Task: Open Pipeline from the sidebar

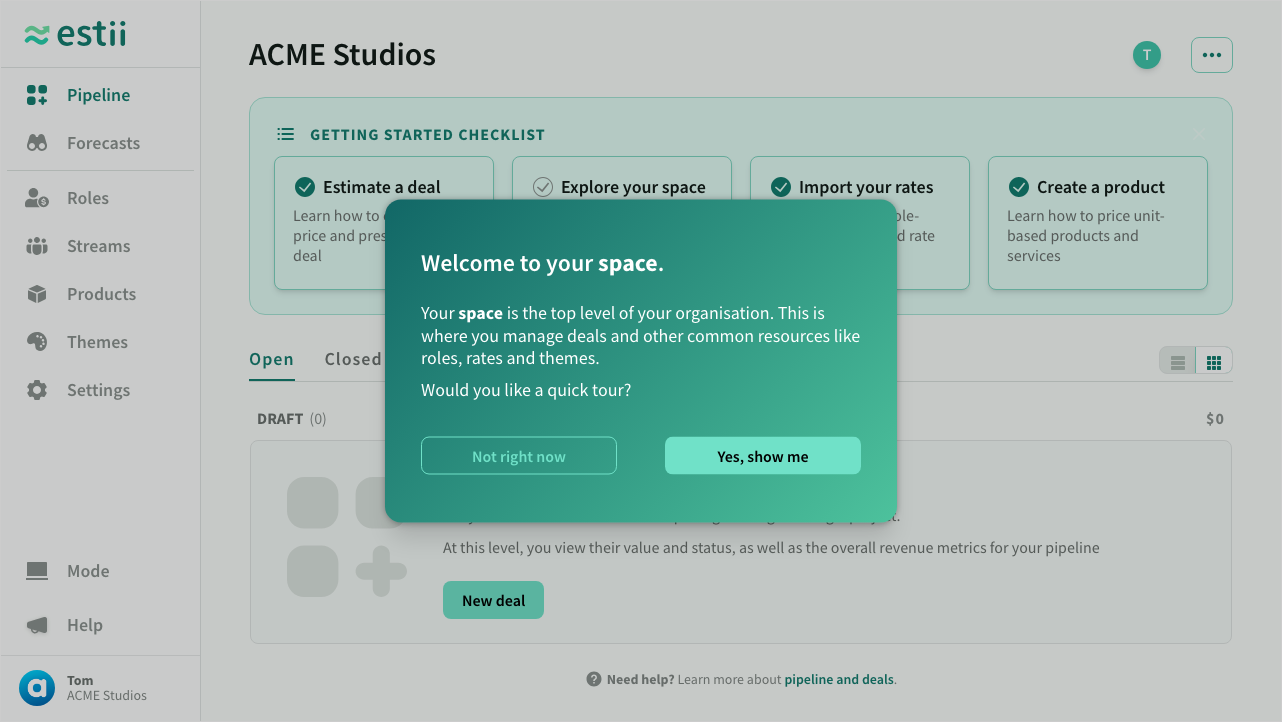Action: coord(98,95)
